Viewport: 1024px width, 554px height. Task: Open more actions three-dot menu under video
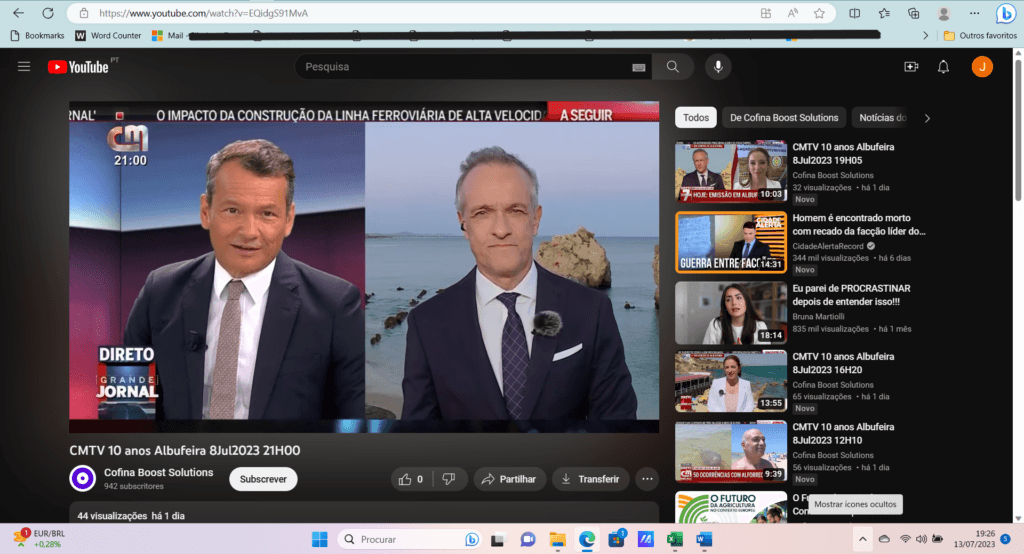pyautogui.click(x=647, y=479)
